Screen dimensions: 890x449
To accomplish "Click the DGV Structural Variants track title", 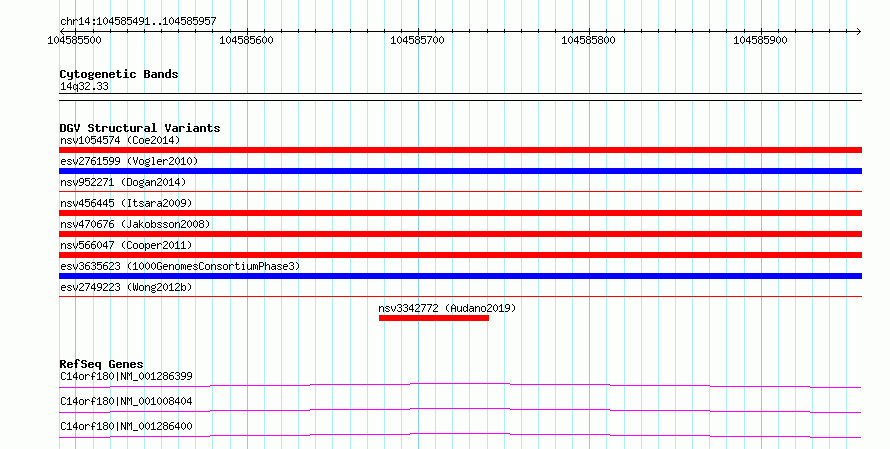I will coord(140,128).
